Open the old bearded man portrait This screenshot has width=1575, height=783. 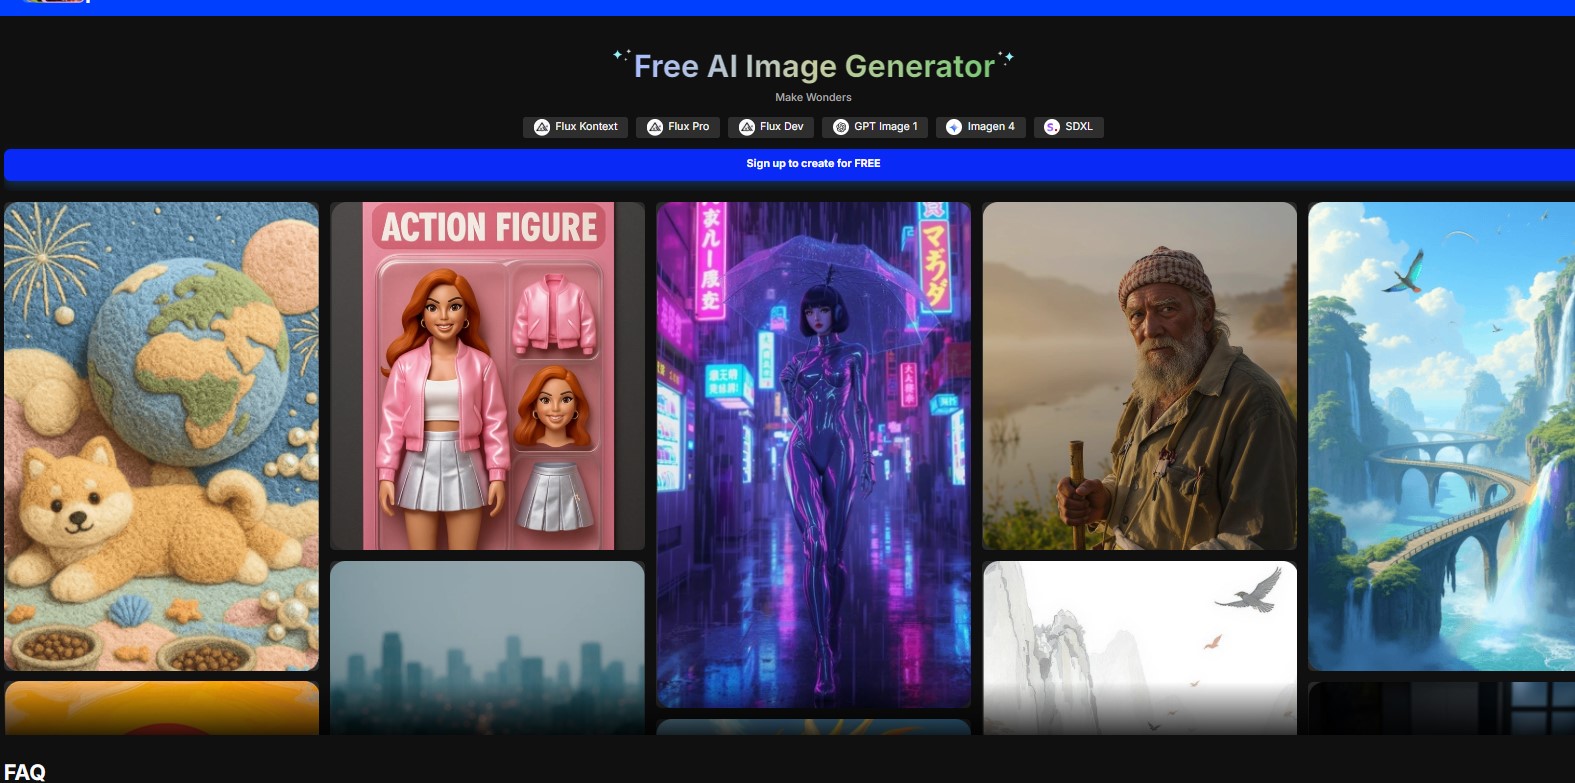[1139, 376]
